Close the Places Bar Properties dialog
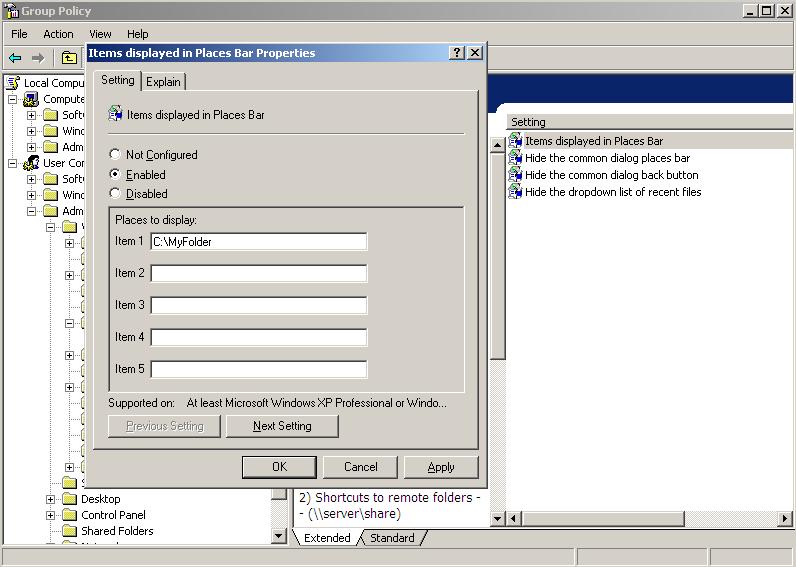Screen dimensions: 796x567 pyautogui.click(x=475, y=52)
